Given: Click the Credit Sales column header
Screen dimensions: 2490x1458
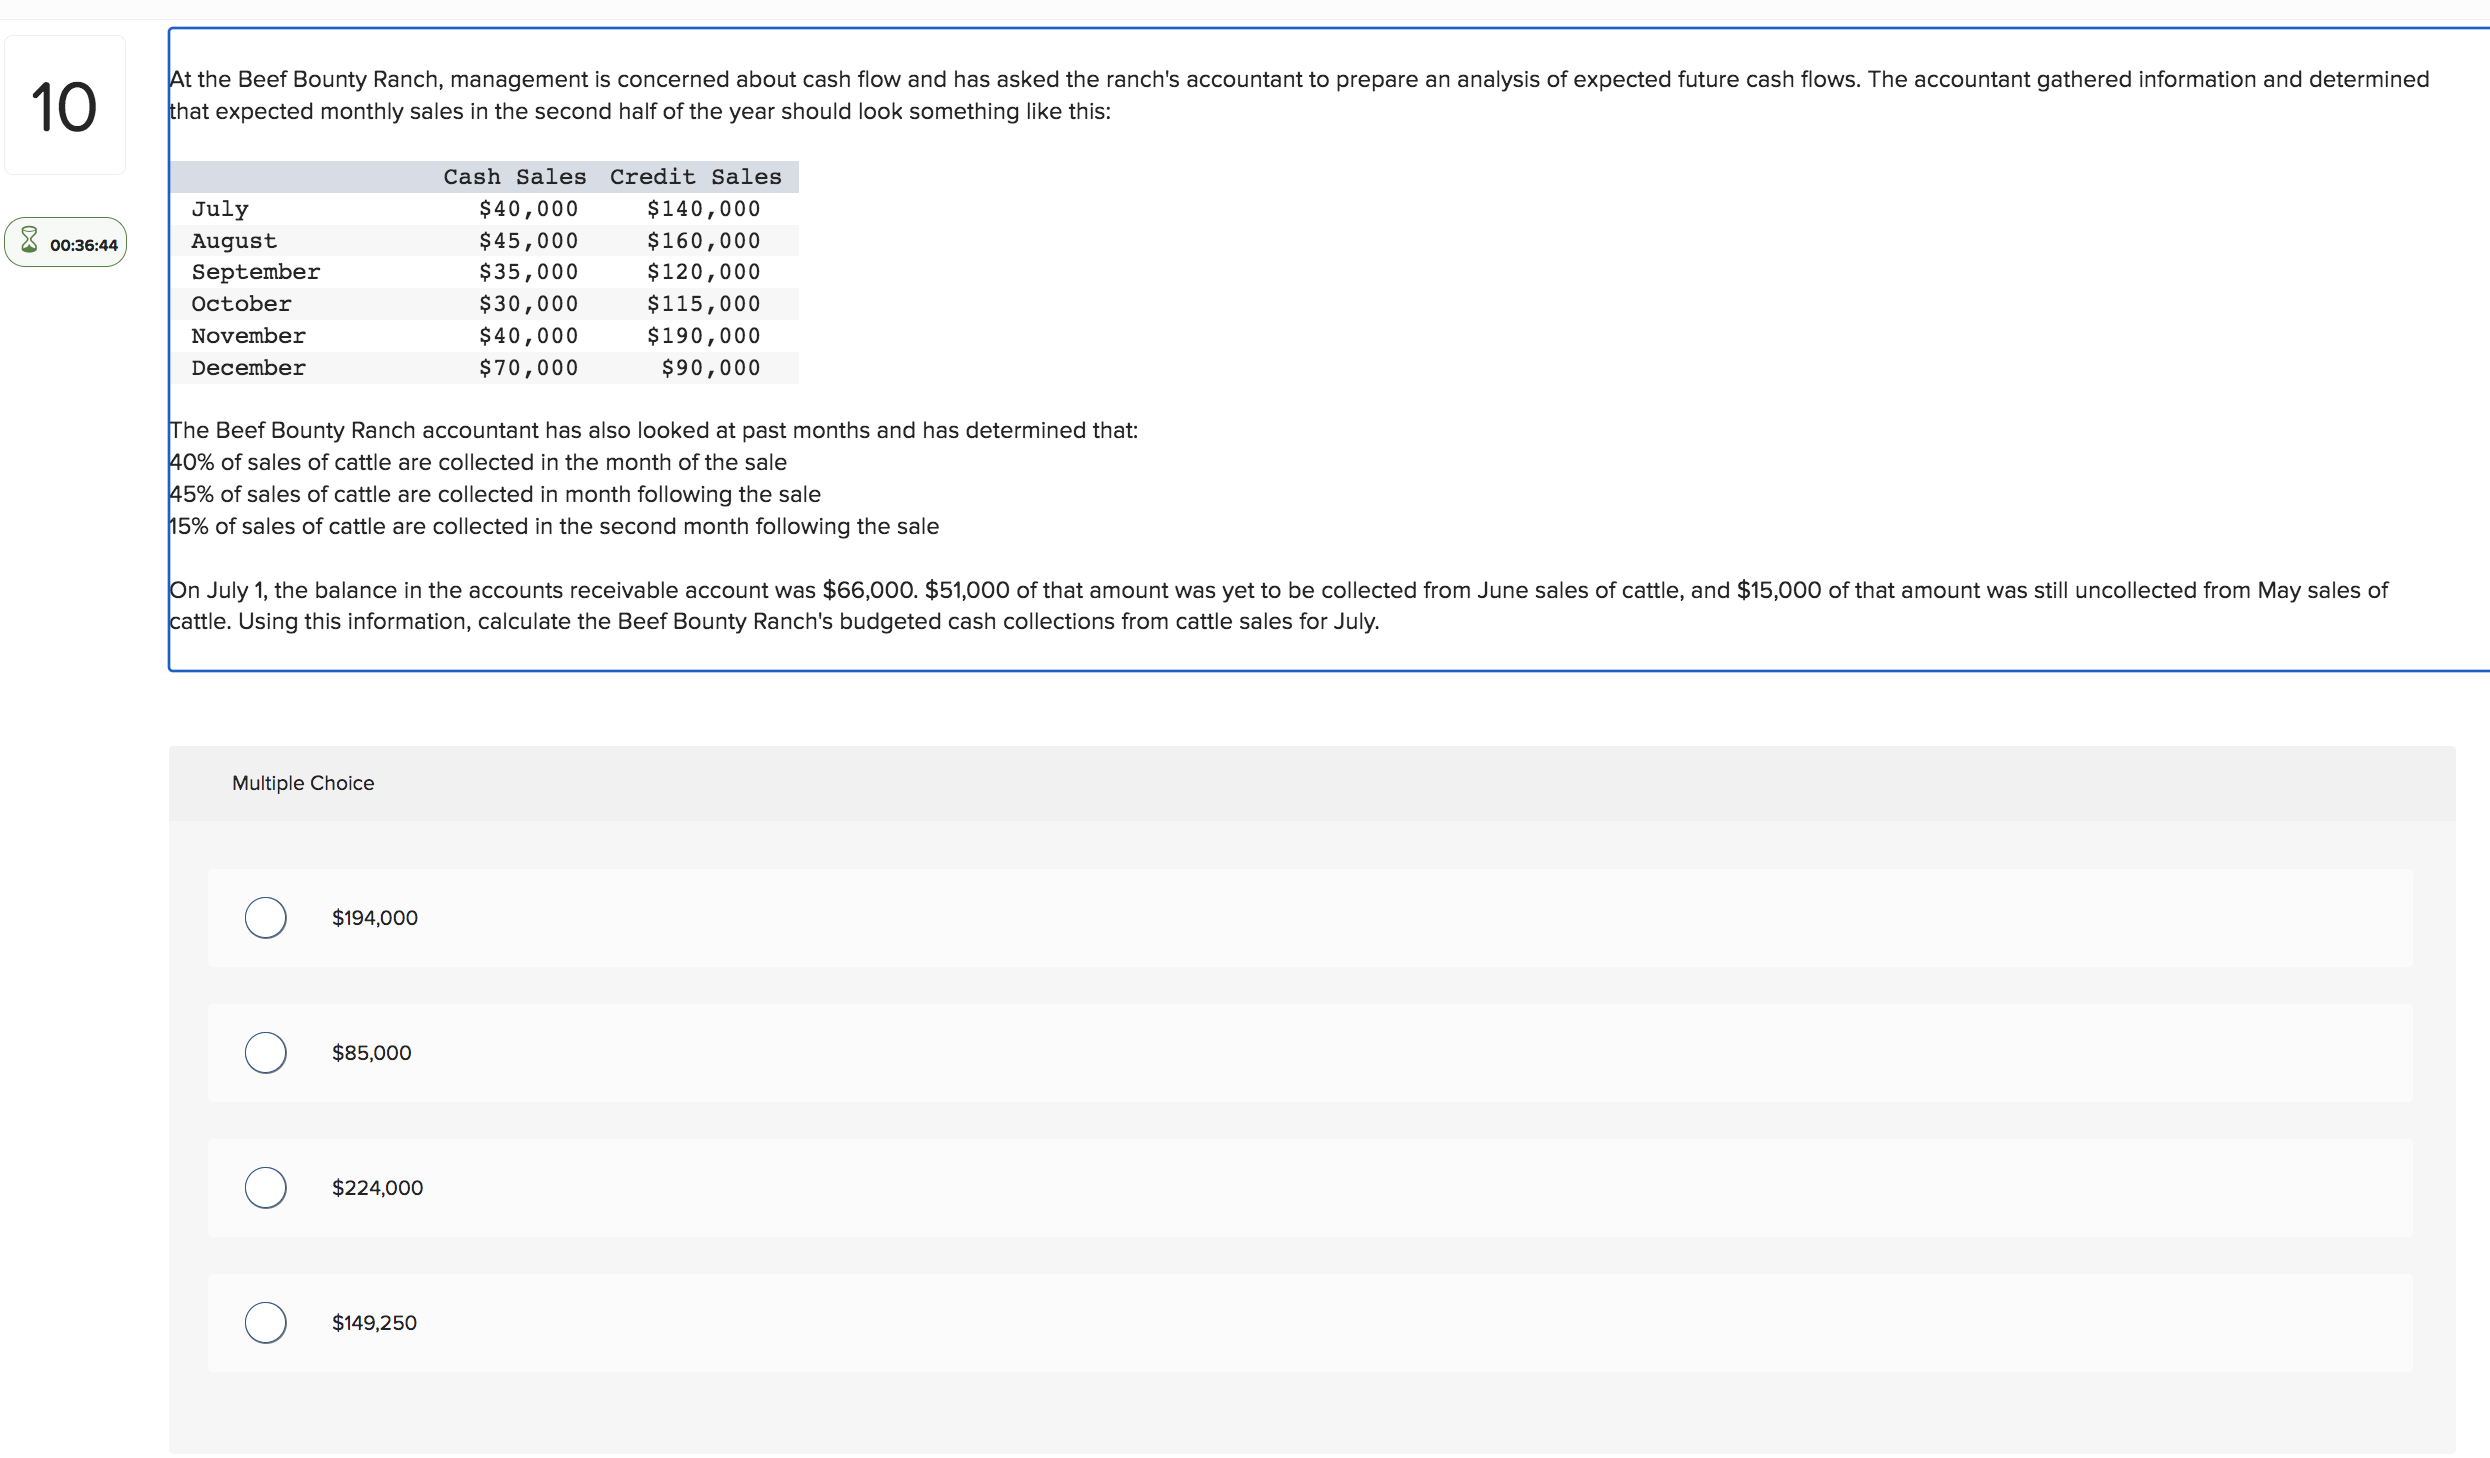Looking at the screenshot, I should coord(695,177).
